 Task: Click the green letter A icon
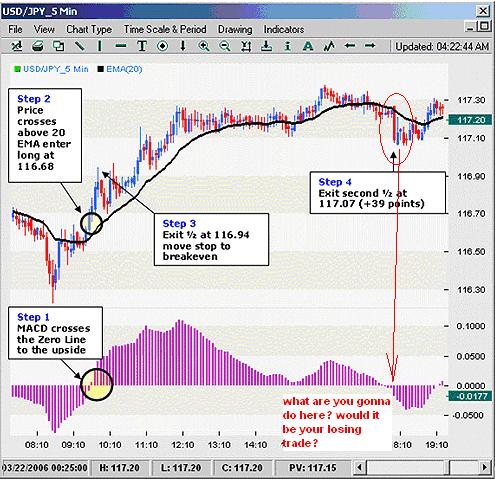pos(308,46)
